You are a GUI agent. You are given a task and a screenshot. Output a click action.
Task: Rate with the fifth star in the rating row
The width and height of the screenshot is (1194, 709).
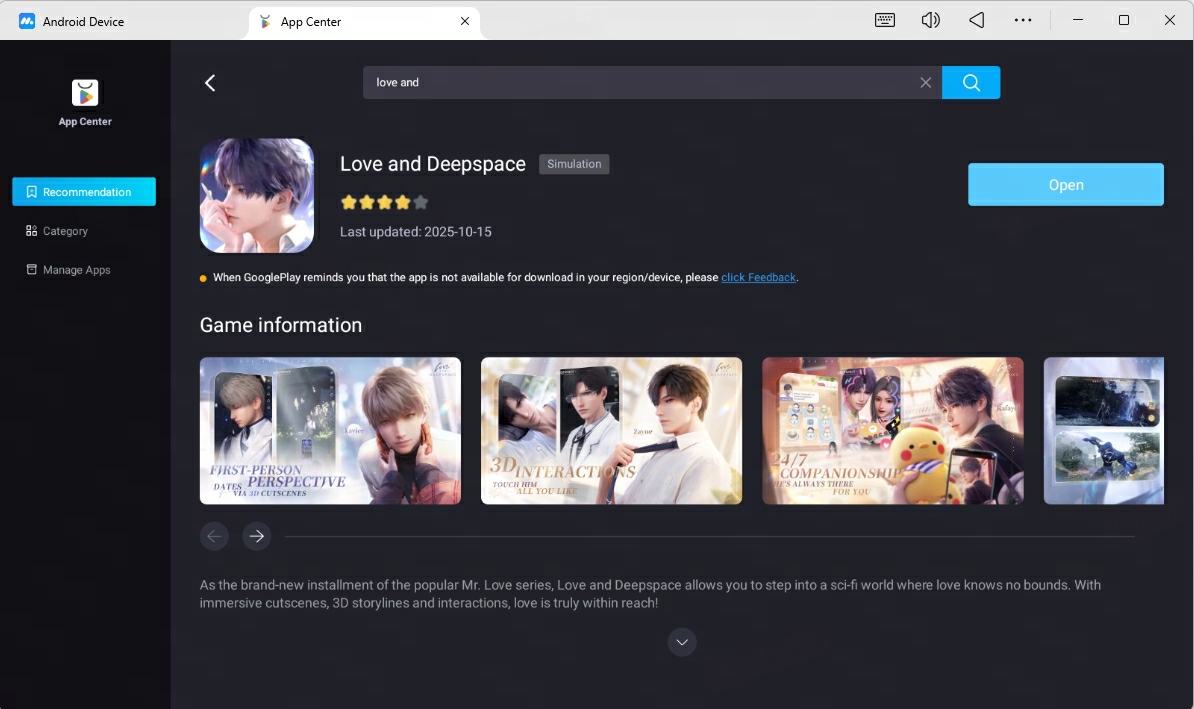(420, 202)
